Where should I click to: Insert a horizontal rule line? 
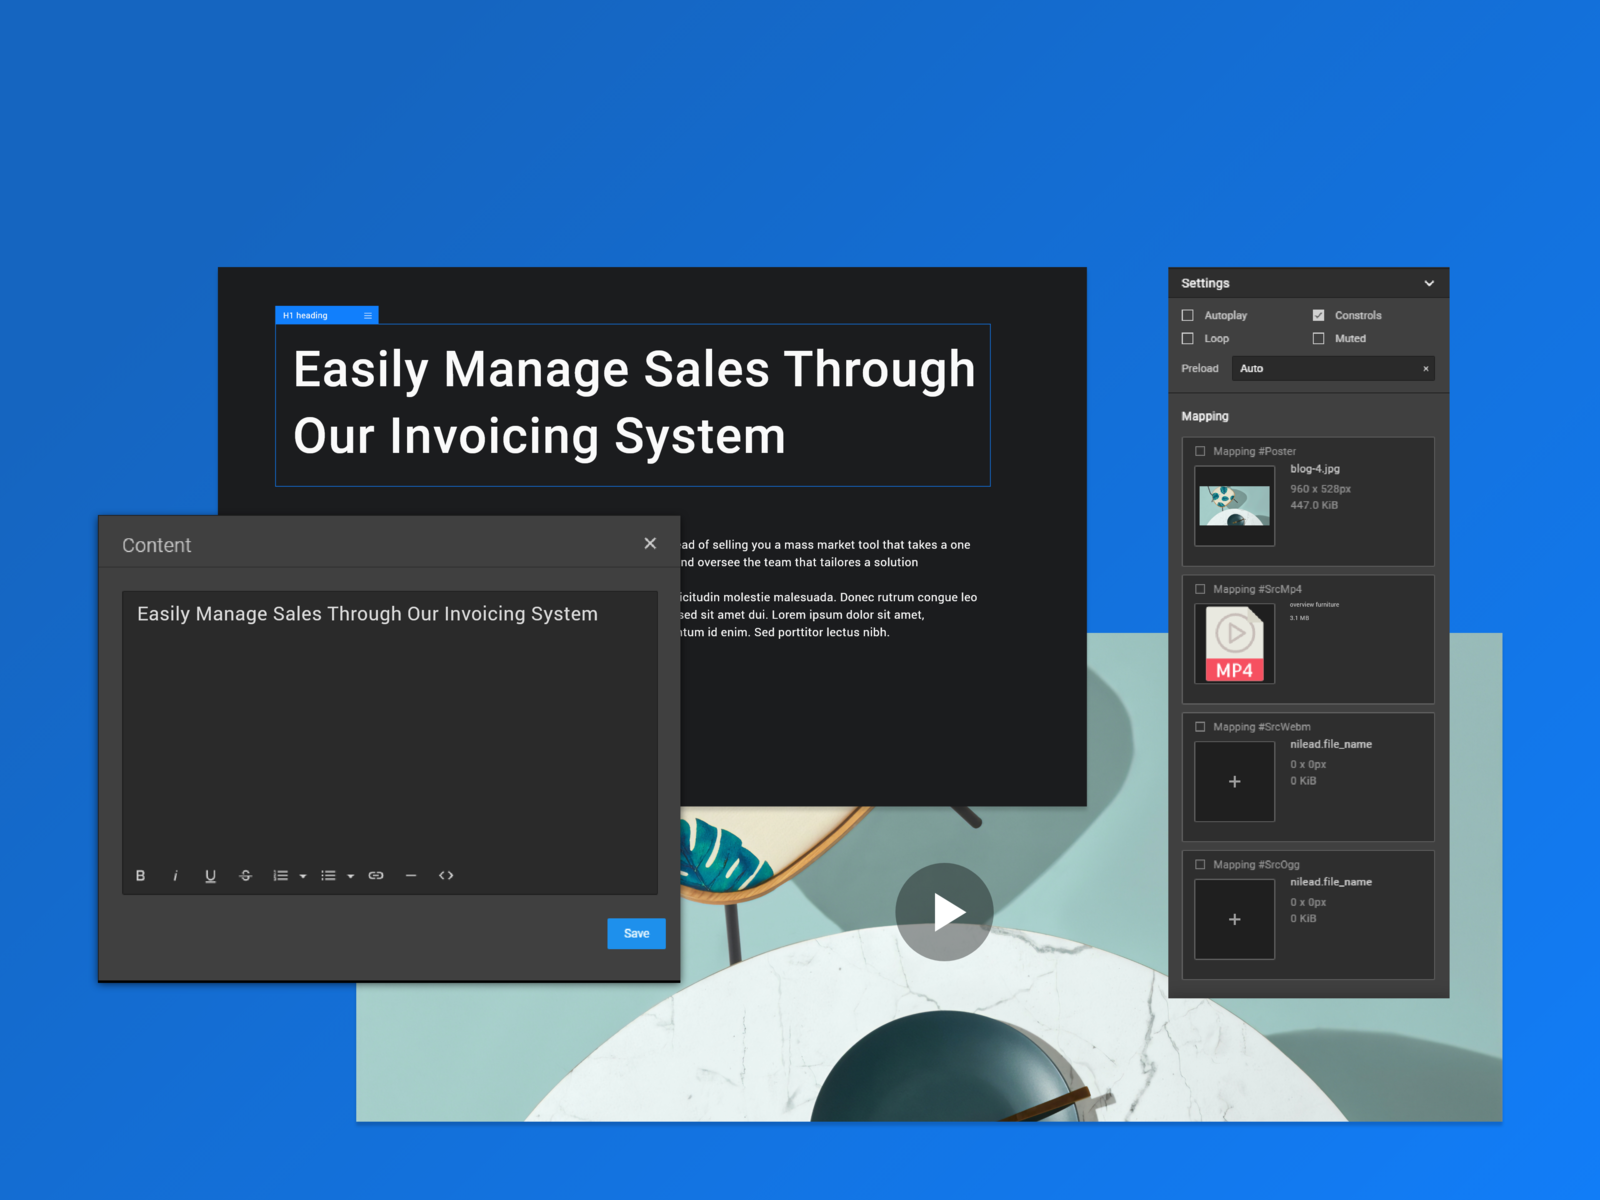[x=411, y=876]
